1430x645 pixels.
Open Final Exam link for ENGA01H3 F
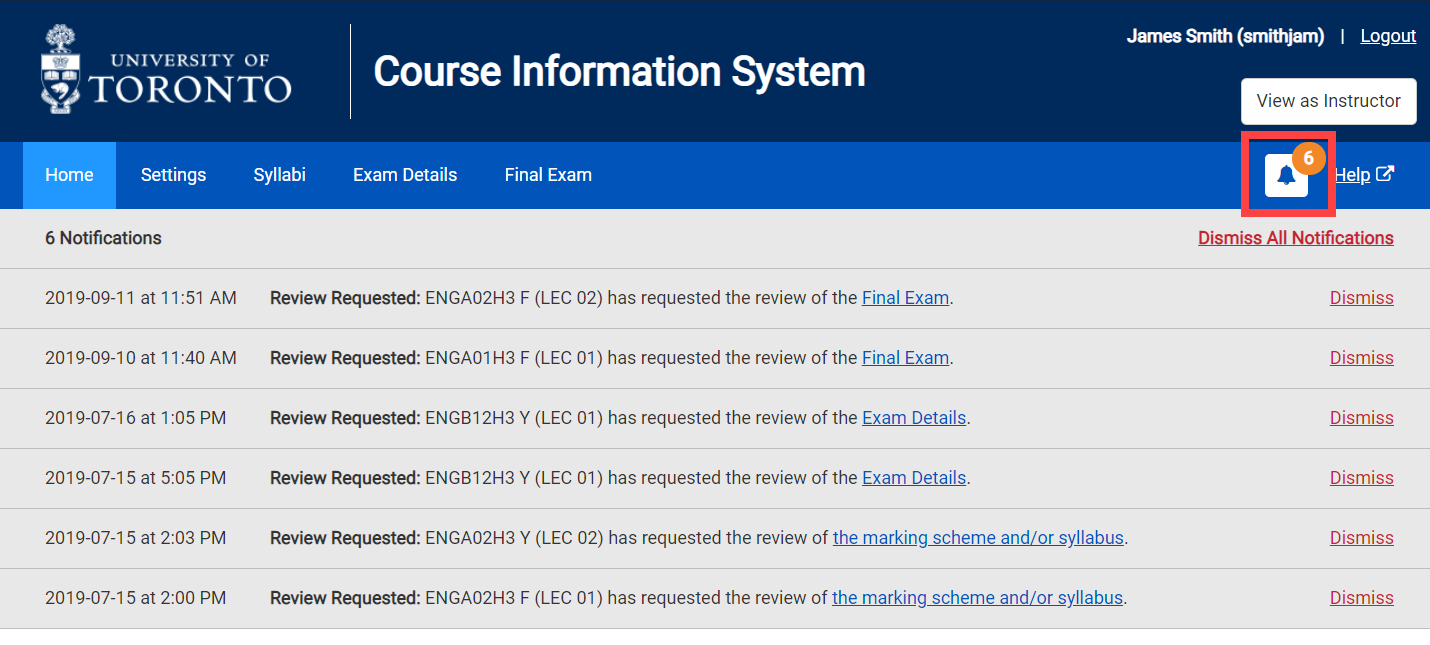coord(905,358)
